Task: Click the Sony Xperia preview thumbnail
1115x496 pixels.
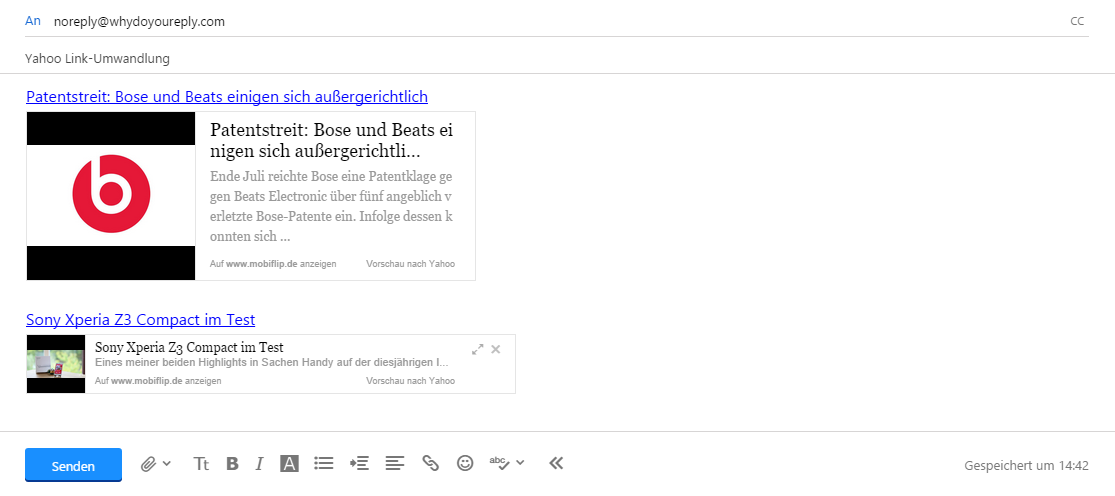Action: [x=56, y=364]
